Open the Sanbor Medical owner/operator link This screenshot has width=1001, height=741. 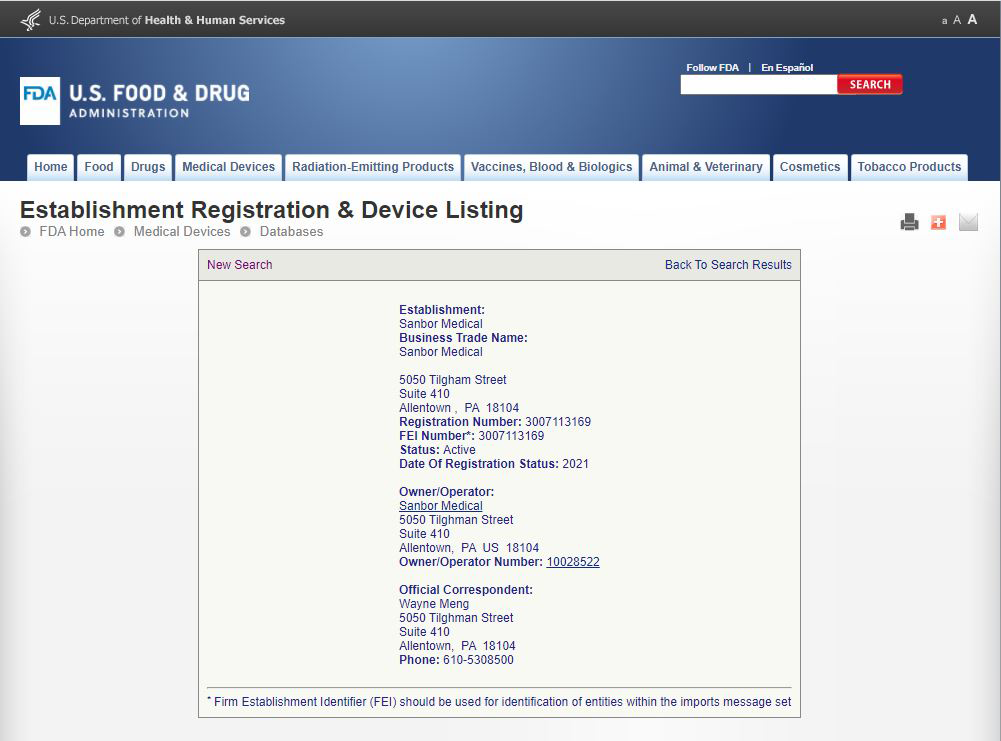coord(441,506)
